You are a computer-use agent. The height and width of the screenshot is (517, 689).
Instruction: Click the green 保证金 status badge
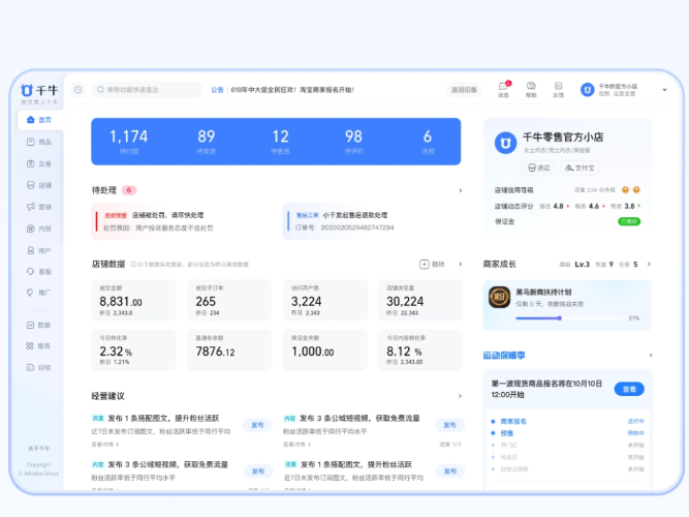click(x=629, y=221)
